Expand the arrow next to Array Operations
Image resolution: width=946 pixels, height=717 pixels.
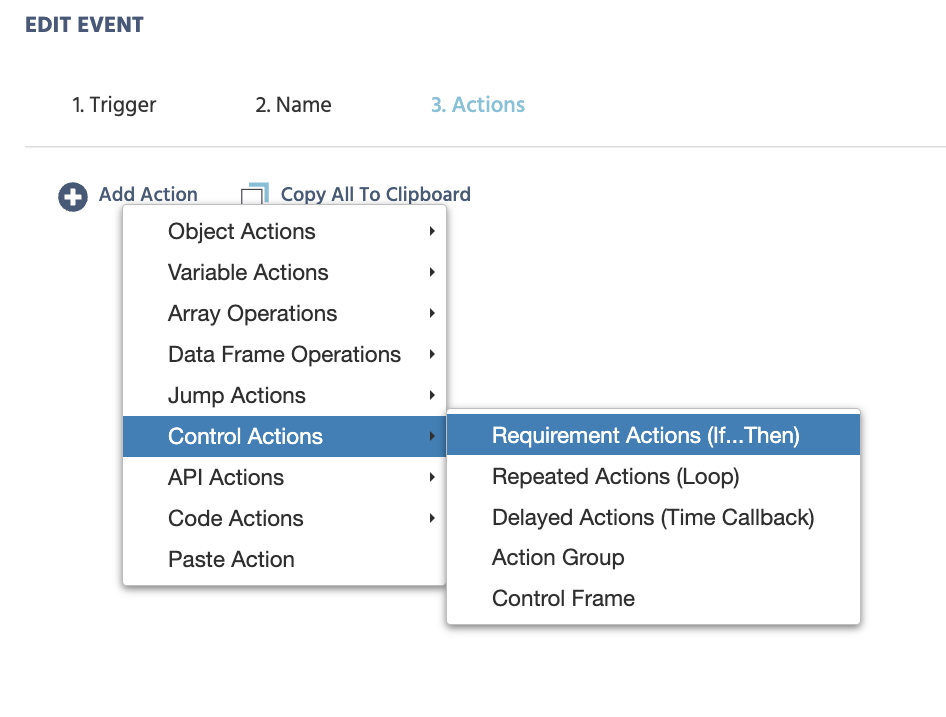coord(432,313)
